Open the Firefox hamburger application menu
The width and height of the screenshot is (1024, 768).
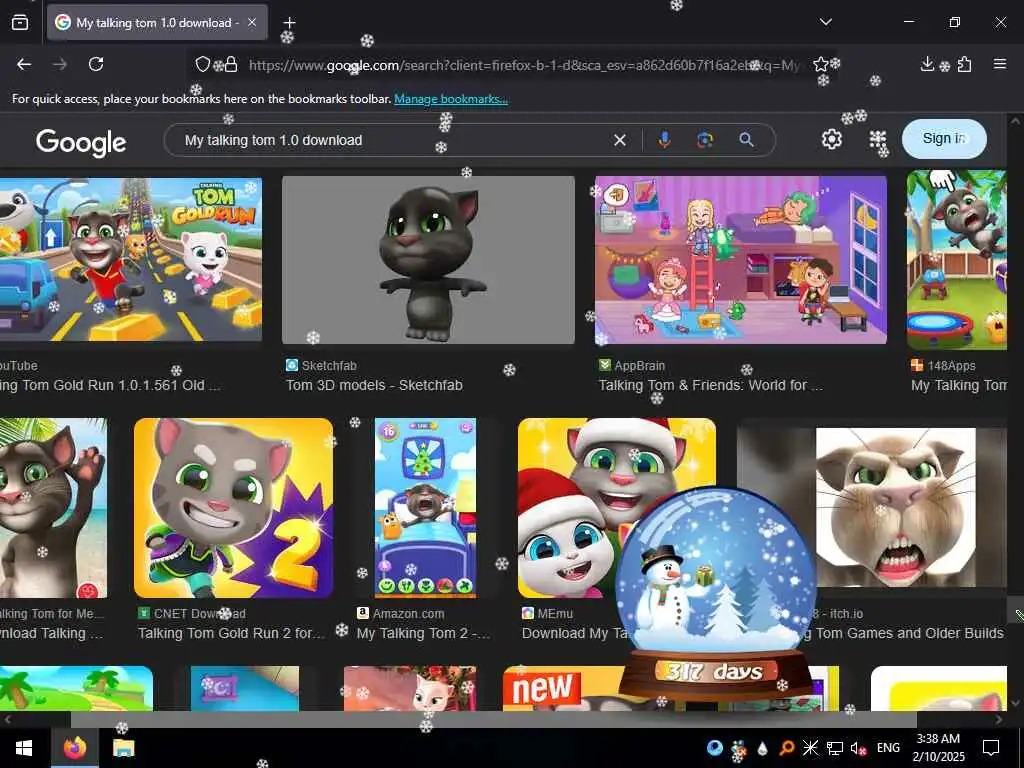click(1000, 64)
